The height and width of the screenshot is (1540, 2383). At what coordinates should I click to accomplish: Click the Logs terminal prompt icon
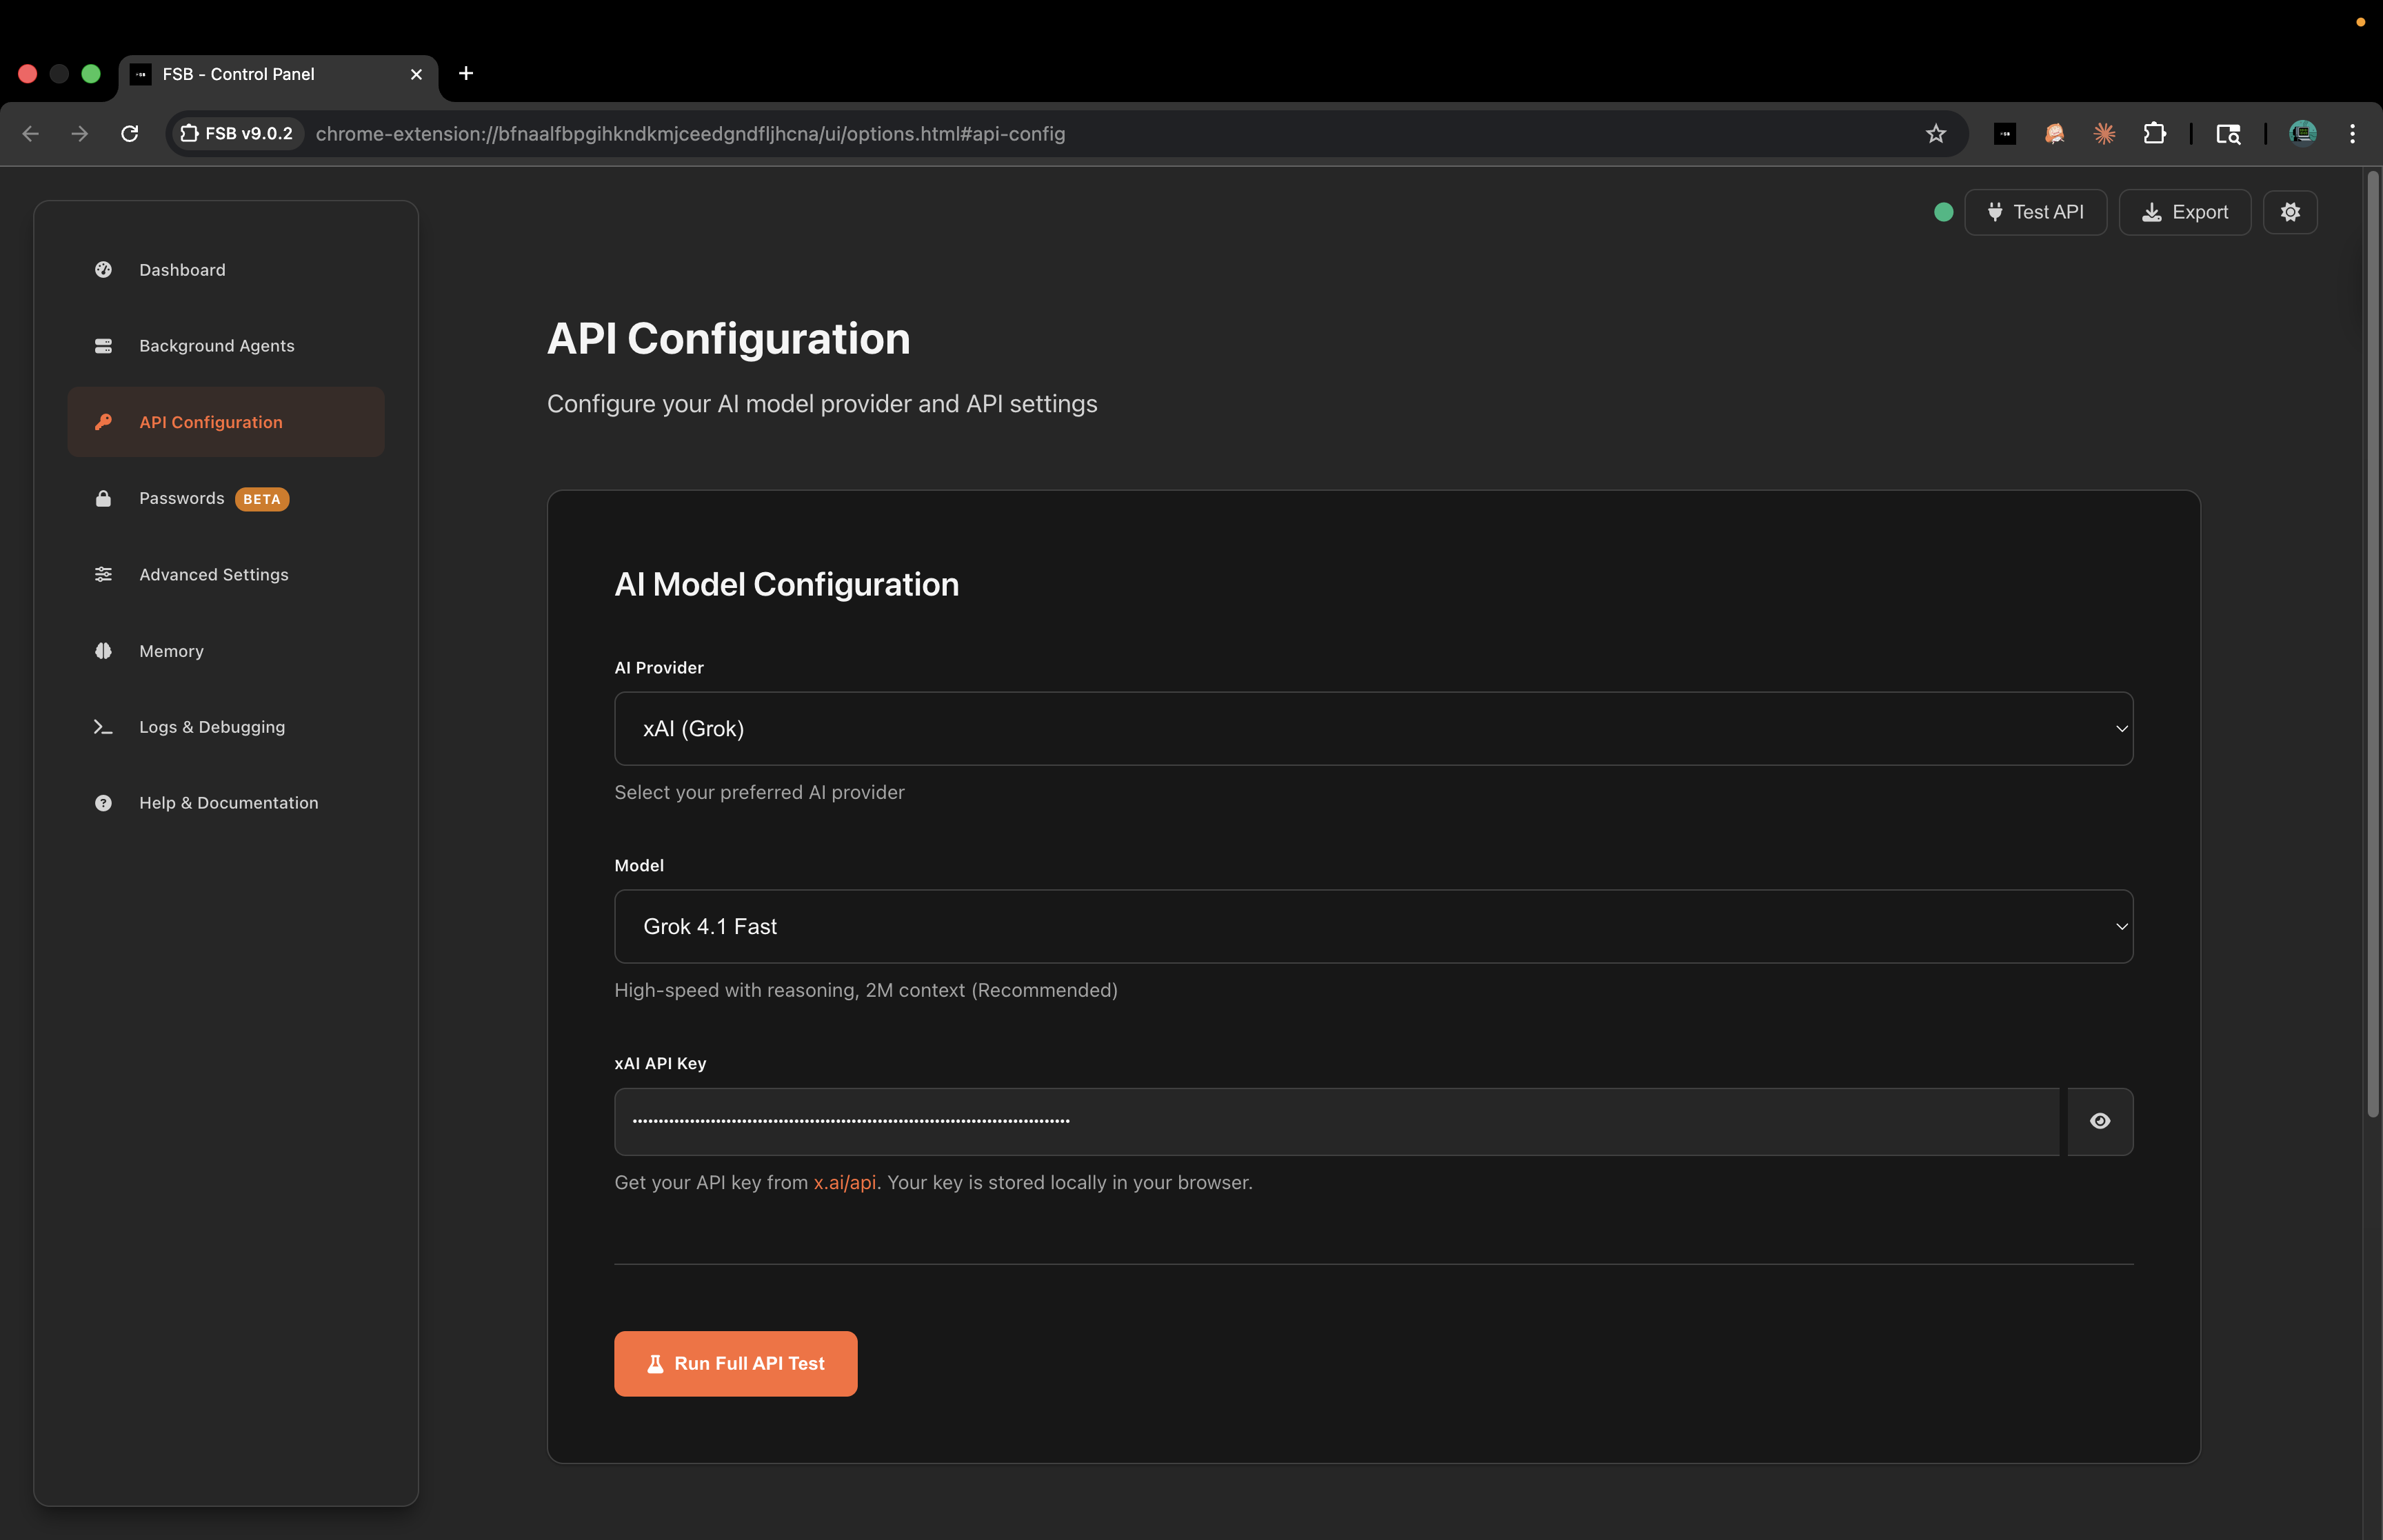tap(103, 727)
